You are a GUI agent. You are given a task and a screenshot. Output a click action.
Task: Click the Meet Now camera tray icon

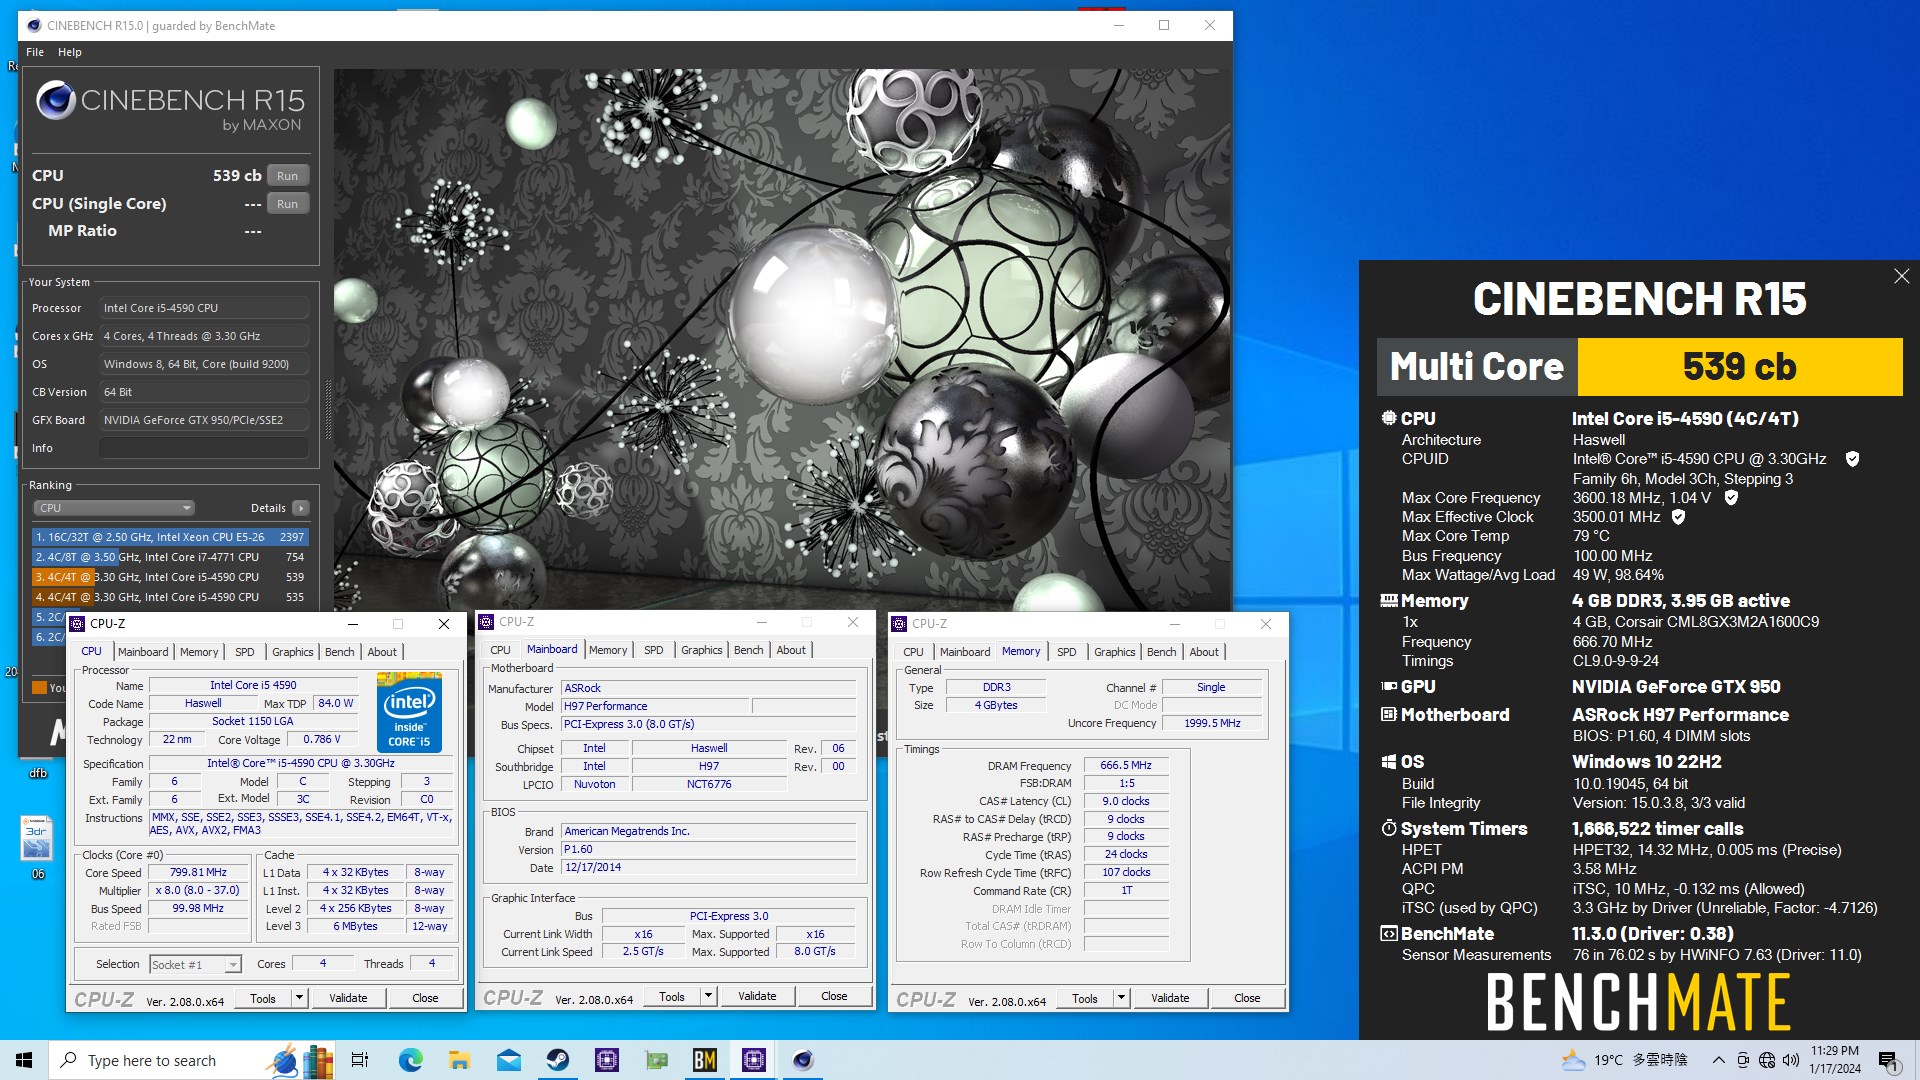(1743, 1060)
